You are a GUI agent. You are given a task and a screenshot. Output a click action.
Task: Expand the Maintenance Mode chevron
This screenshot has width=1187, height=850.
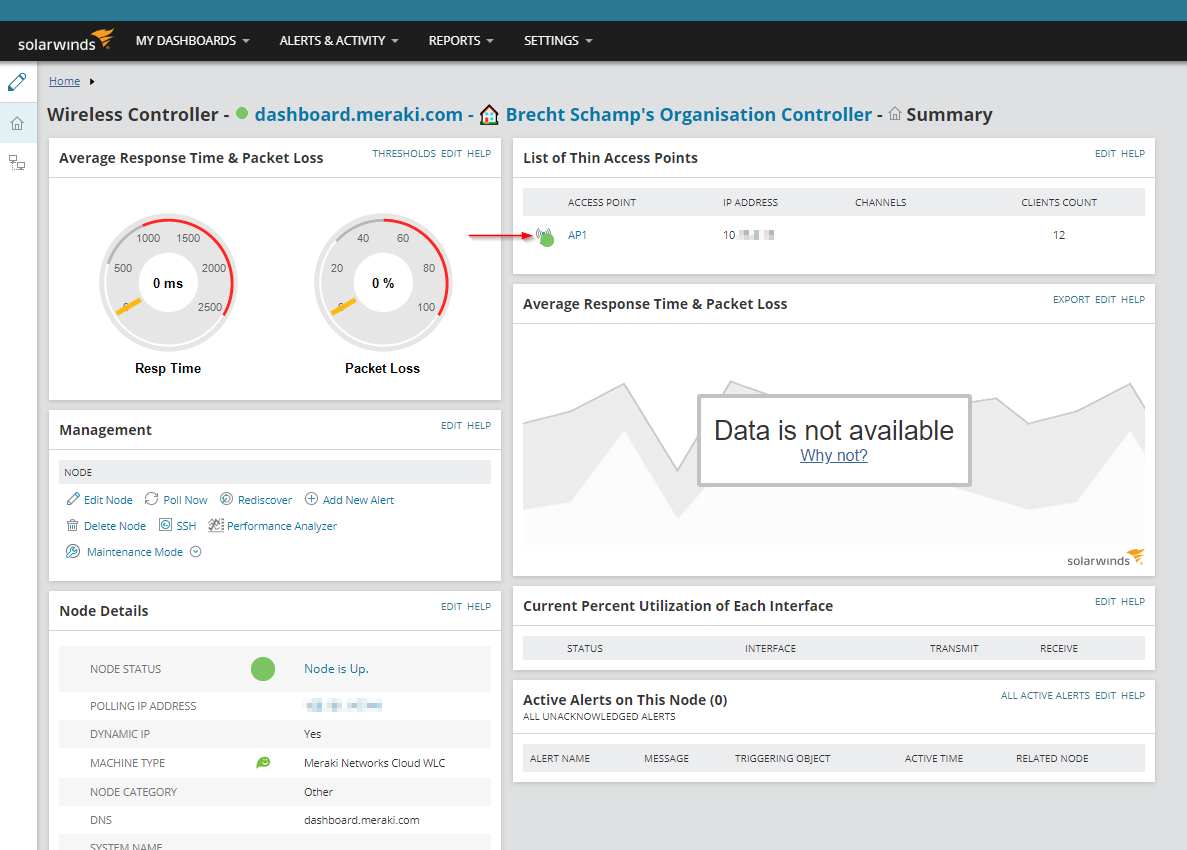click(196, 551)
